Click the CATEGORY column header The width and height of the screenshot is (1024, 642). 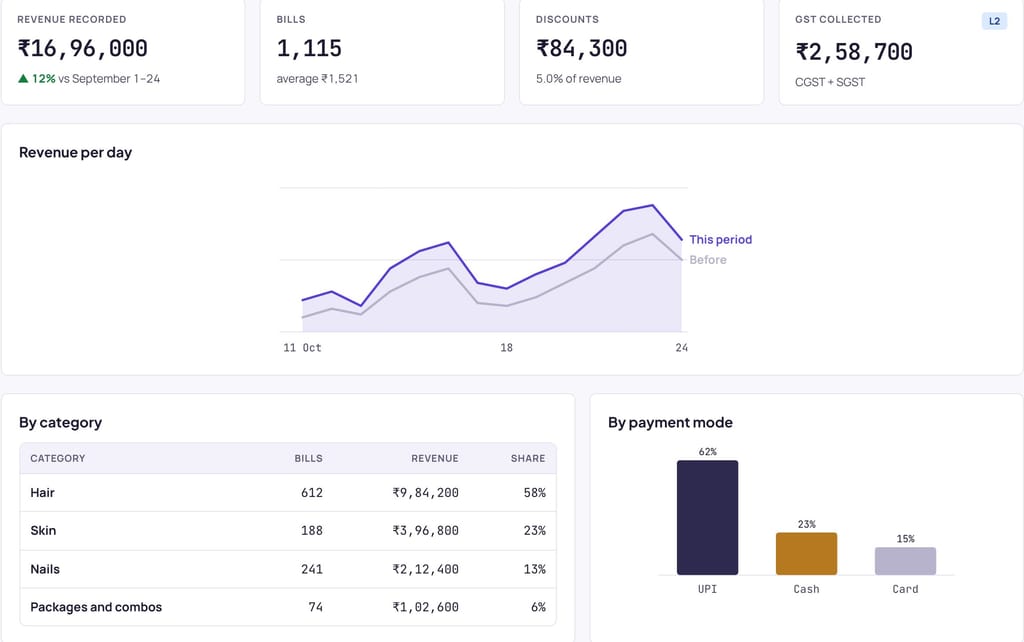click(x=57, y=458)
